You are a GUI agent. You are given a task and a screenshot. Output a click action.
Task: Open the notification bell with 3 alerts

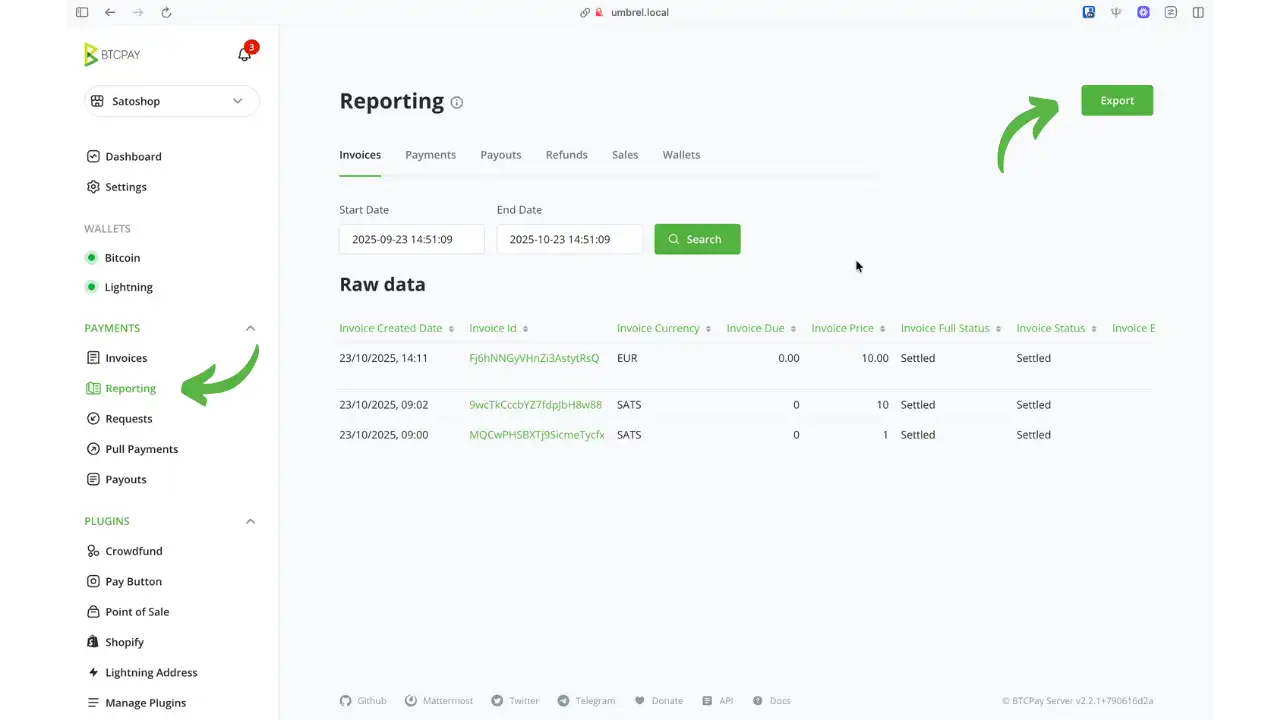(245, 55)
